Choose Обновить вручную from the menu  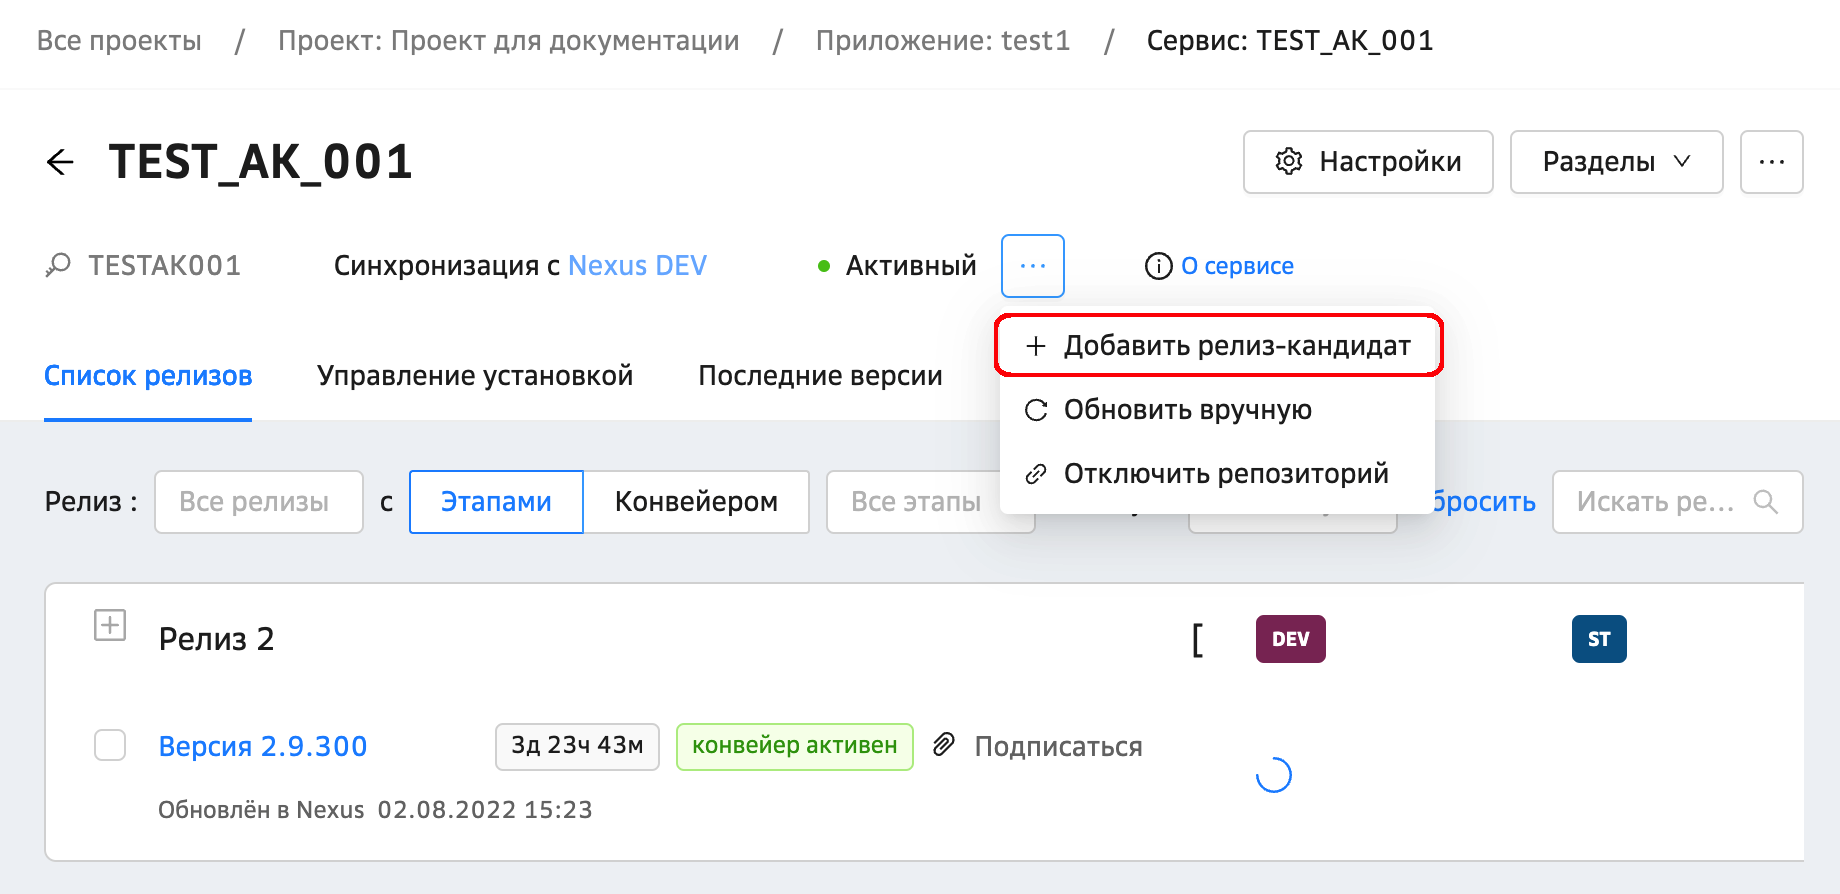[x=1187, y=410]
